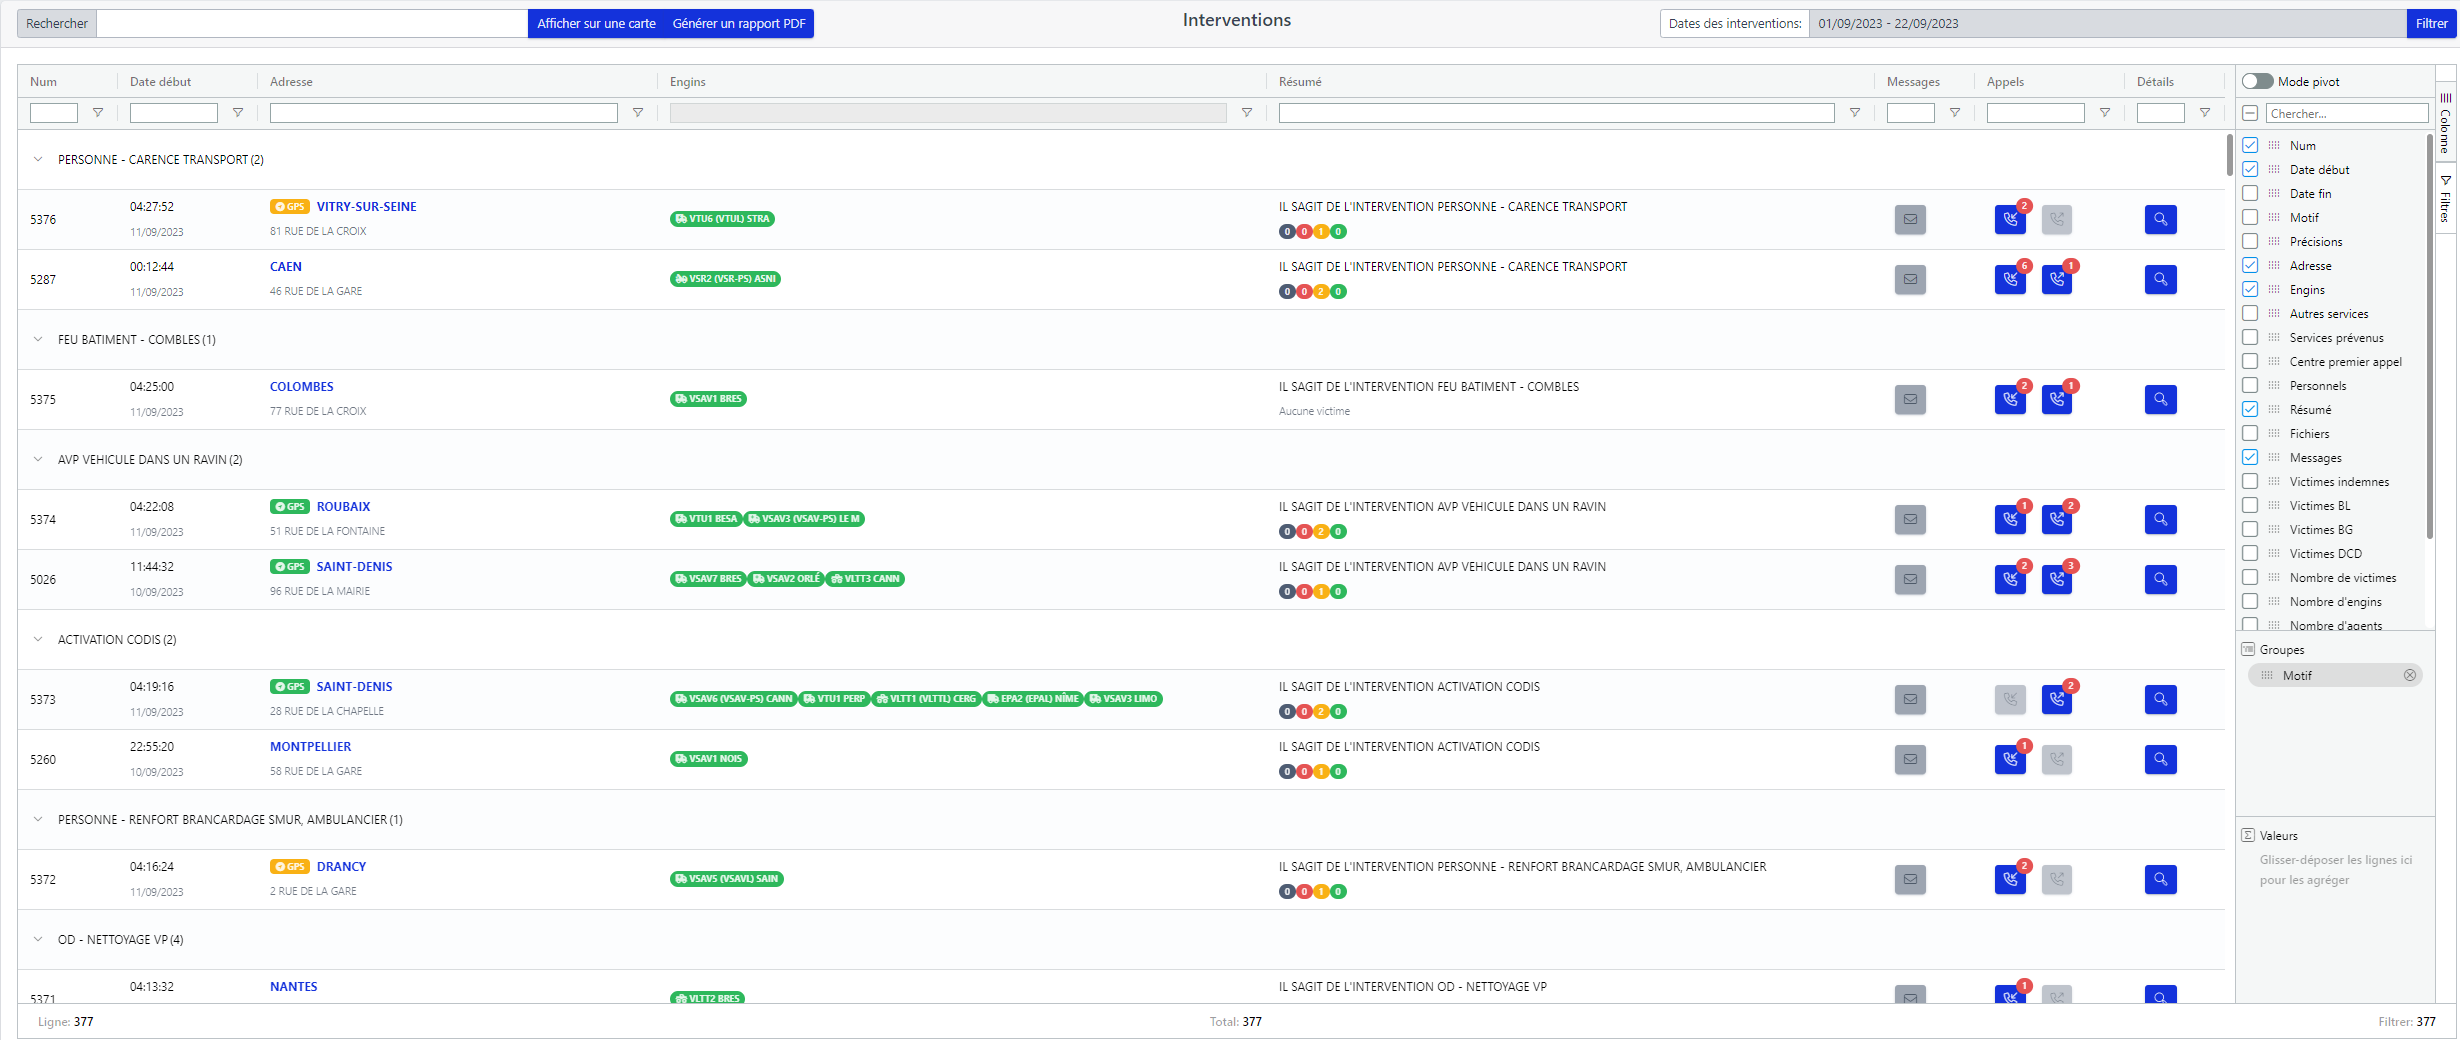Open message envelope icon for intervention 5260
This screenshot has height=1040, width=2460.
[x=1910, y=760]
